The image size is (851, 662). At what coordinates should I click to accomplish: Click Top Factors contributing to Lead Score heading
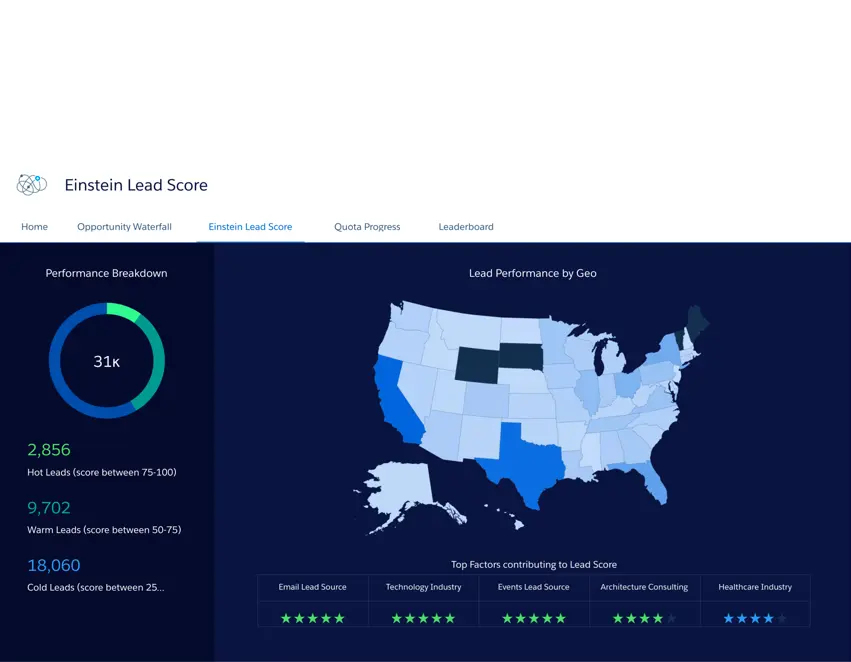pos(534,564)
